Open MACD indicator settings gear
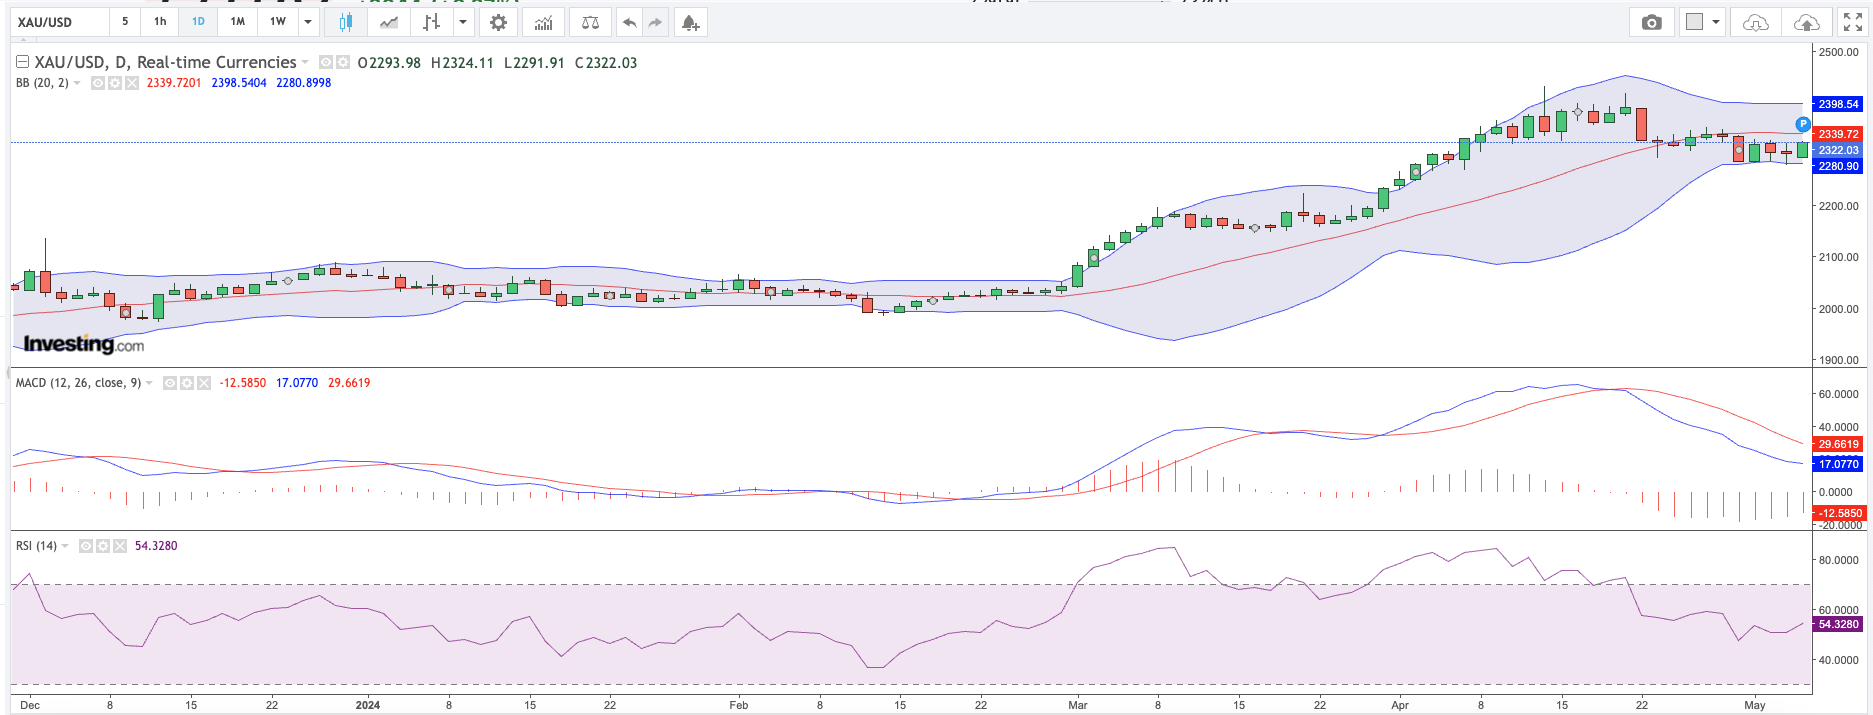Screen dimensions: 1873x715 187,383
